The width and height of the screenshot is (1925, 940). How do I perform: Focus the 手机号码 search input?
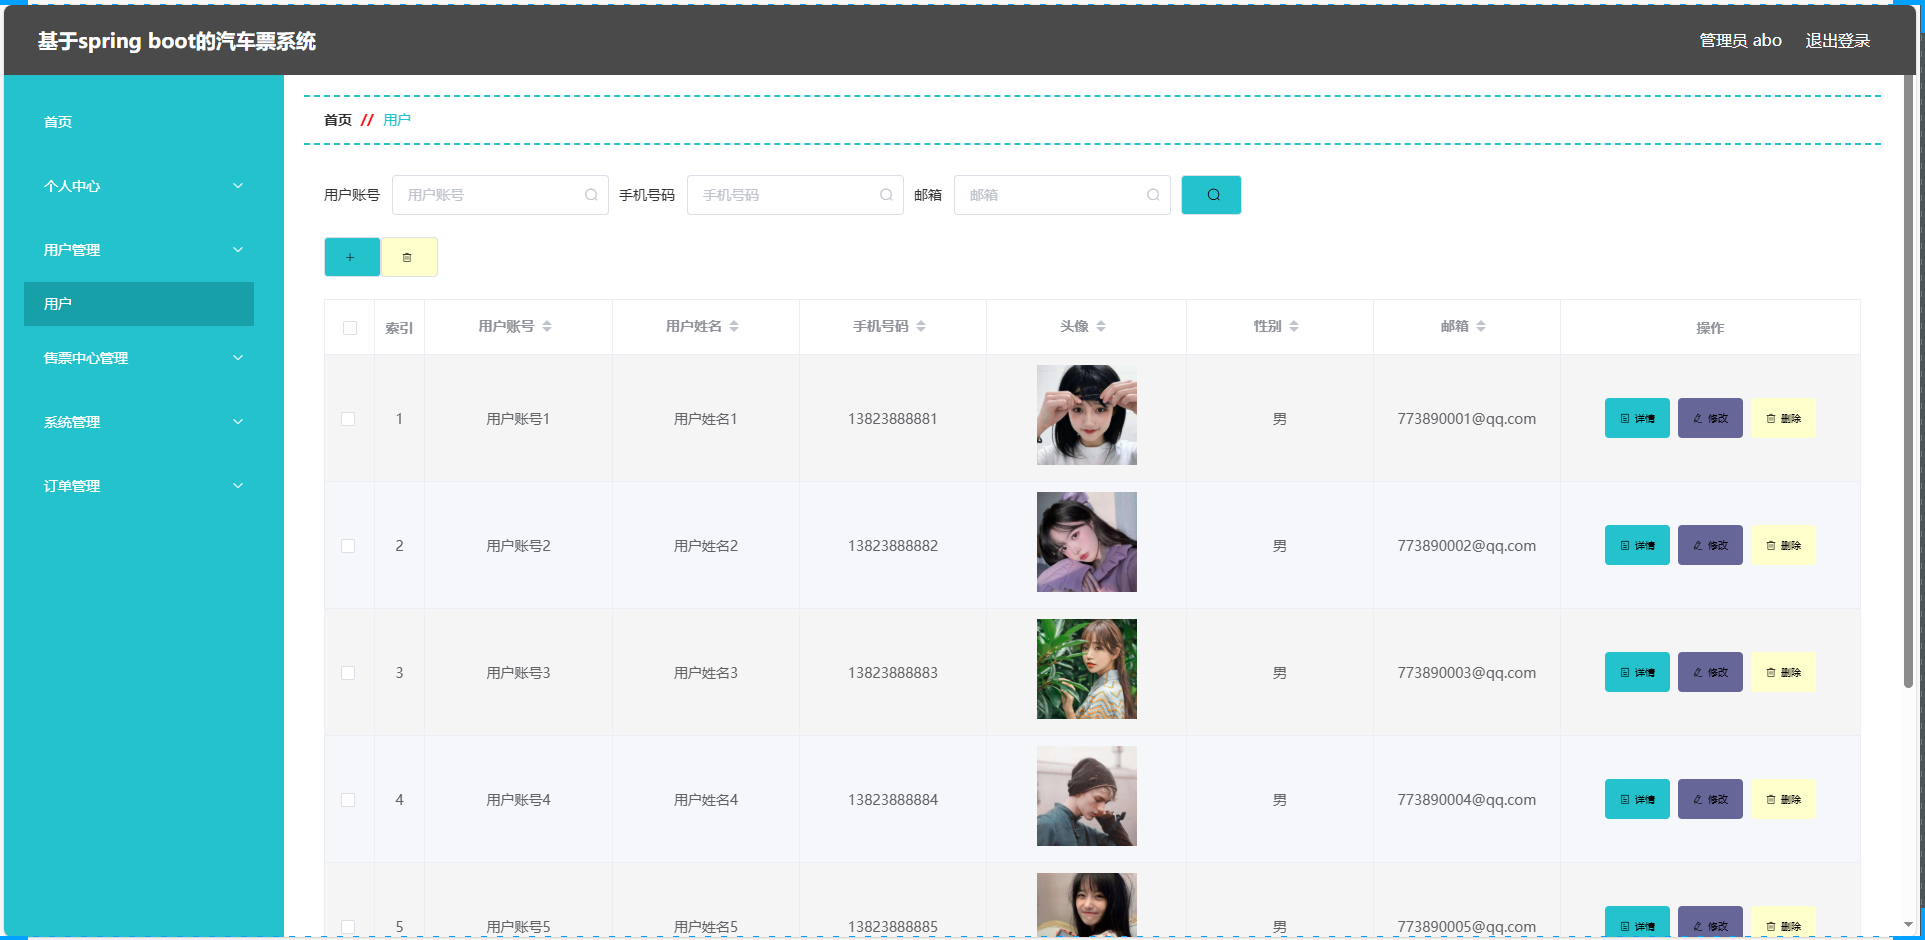(795, 195)
